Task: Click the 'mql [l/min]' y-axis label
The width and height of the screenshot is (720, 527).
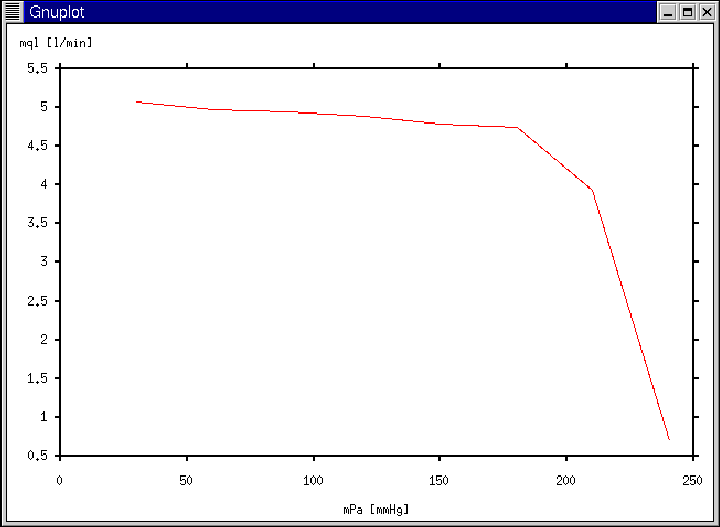Action: (x=56, y=43)
